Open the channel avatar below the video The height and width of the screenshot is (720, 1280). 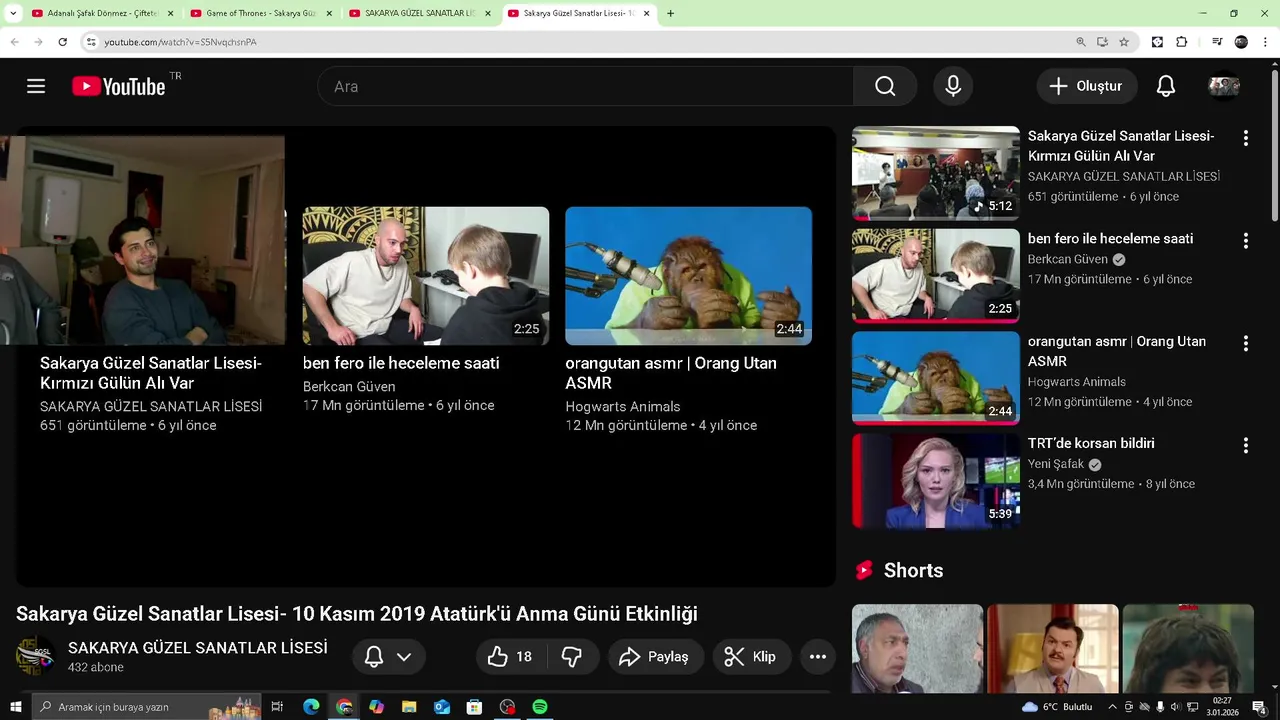pos(36,656)
